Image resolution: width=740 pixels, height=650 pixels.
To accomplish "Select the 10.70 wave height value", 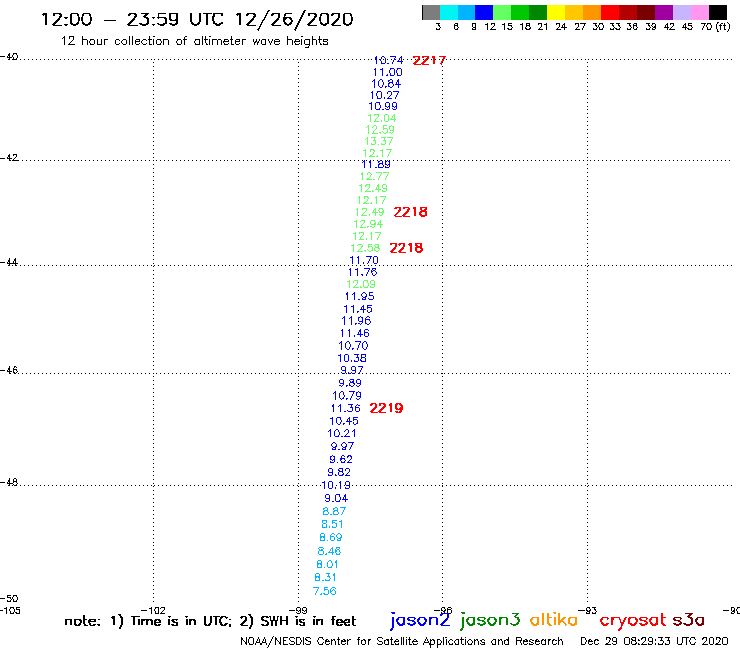I will 353,346.
